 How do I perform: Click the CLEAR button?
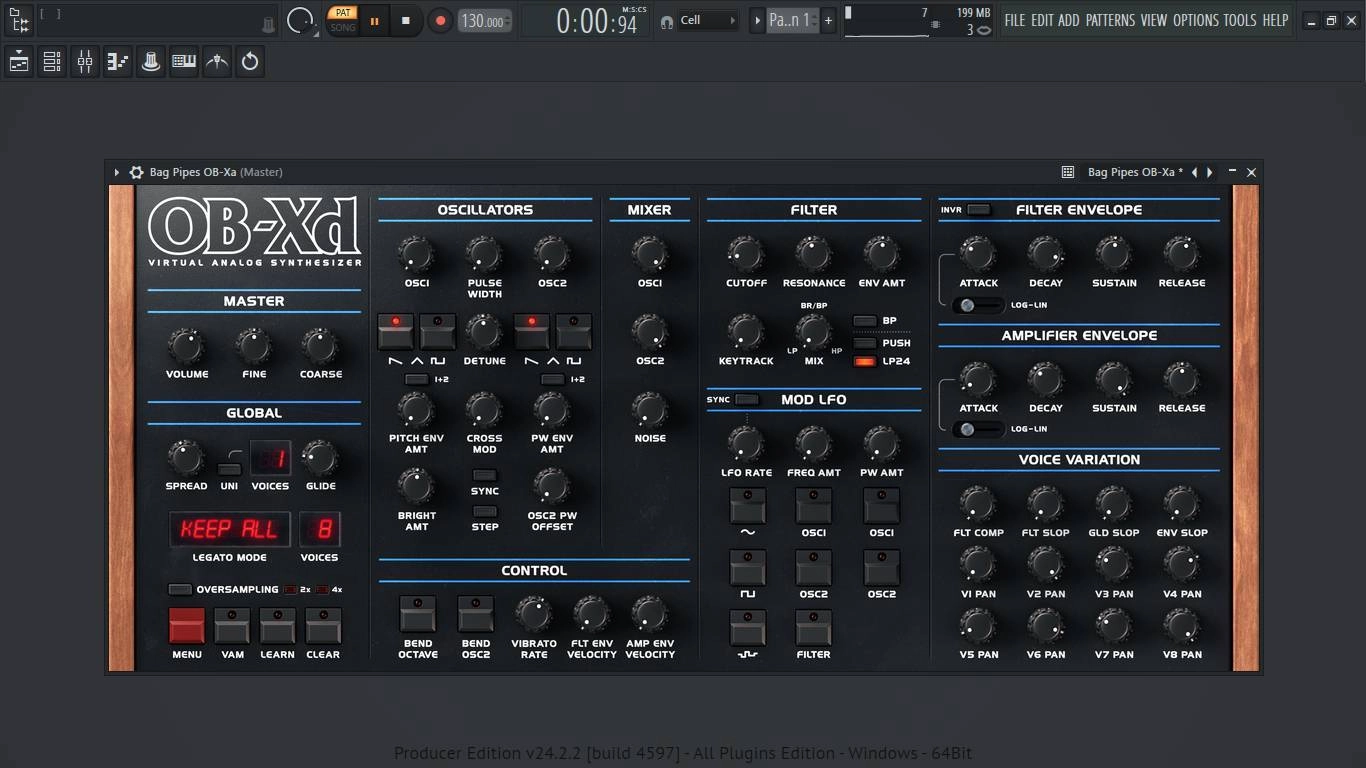pyautogui.click(x=323, y=626)
